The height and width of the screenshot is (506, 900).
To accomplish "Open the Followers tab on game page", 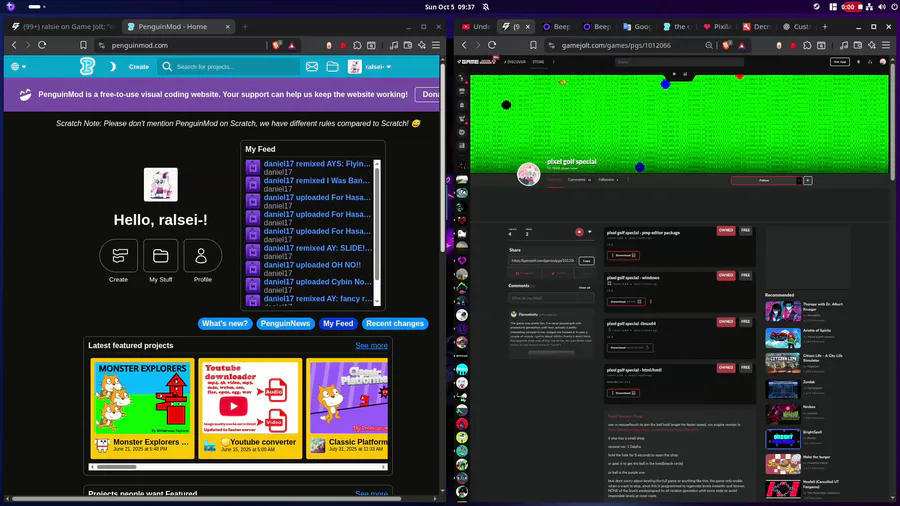I will tap(608, 180).
